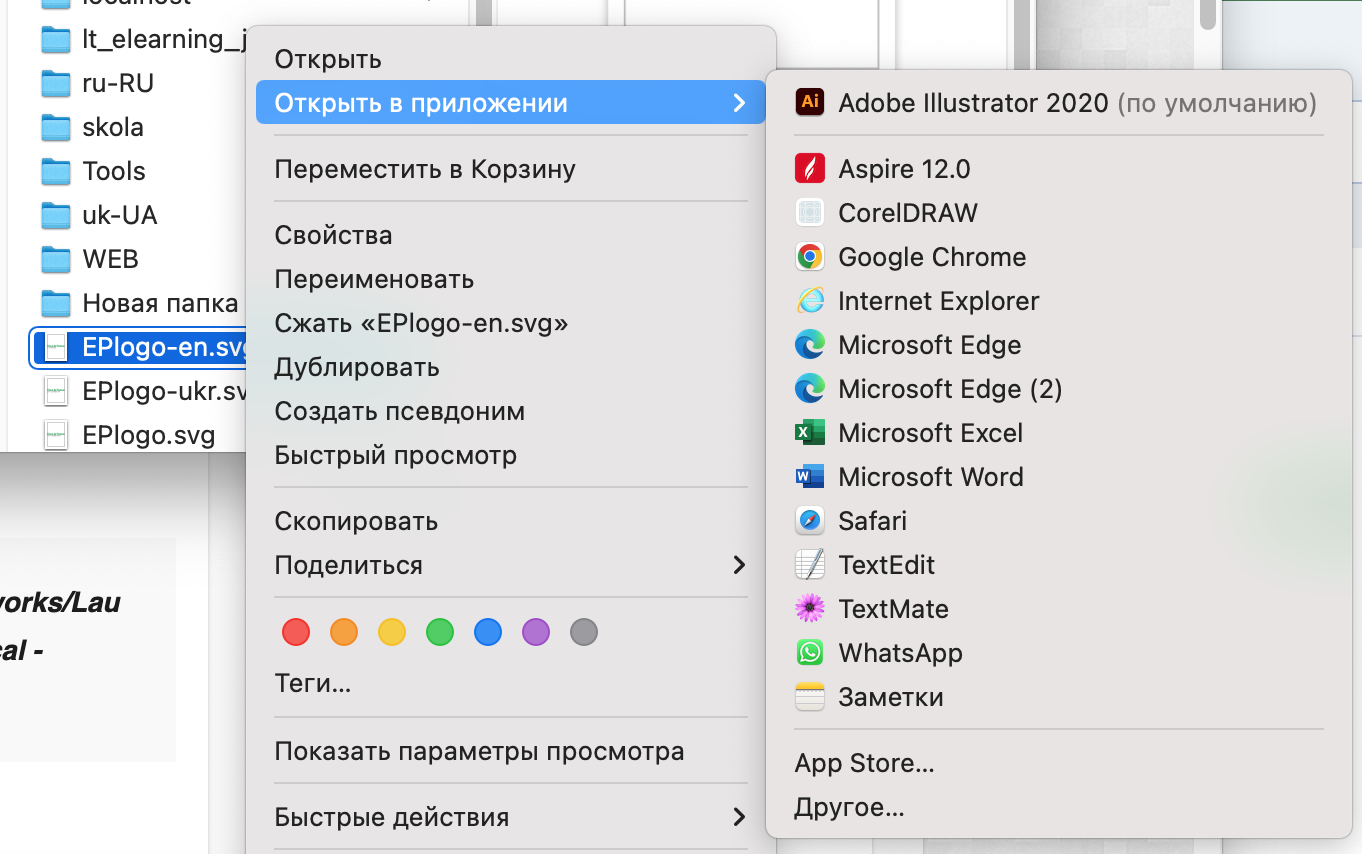Screen dimensions: 1362x854
Task: Apply the gray tag color
Action: coord(584,632)
